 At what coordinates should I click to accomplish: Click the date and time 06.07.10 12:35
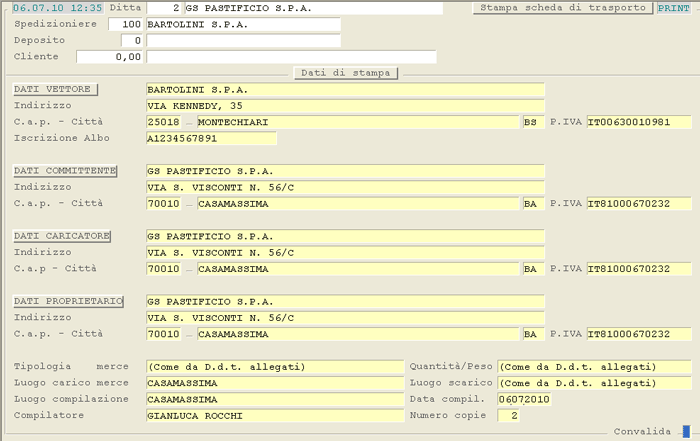pyautogui.click(x=57, y=8)
